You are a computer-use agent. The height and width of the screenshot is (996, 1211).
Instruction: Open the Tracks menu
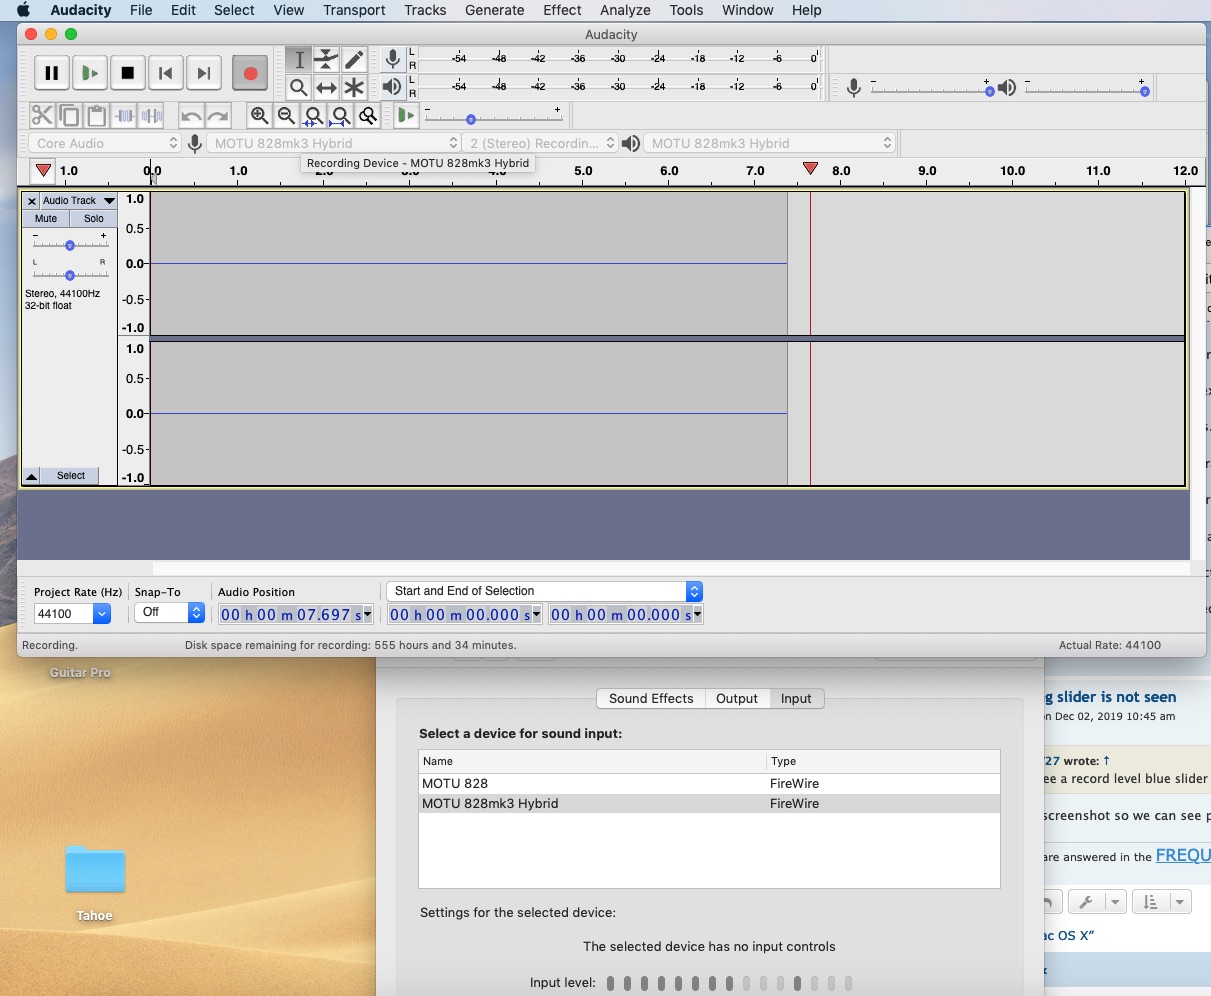coord(425,10)
